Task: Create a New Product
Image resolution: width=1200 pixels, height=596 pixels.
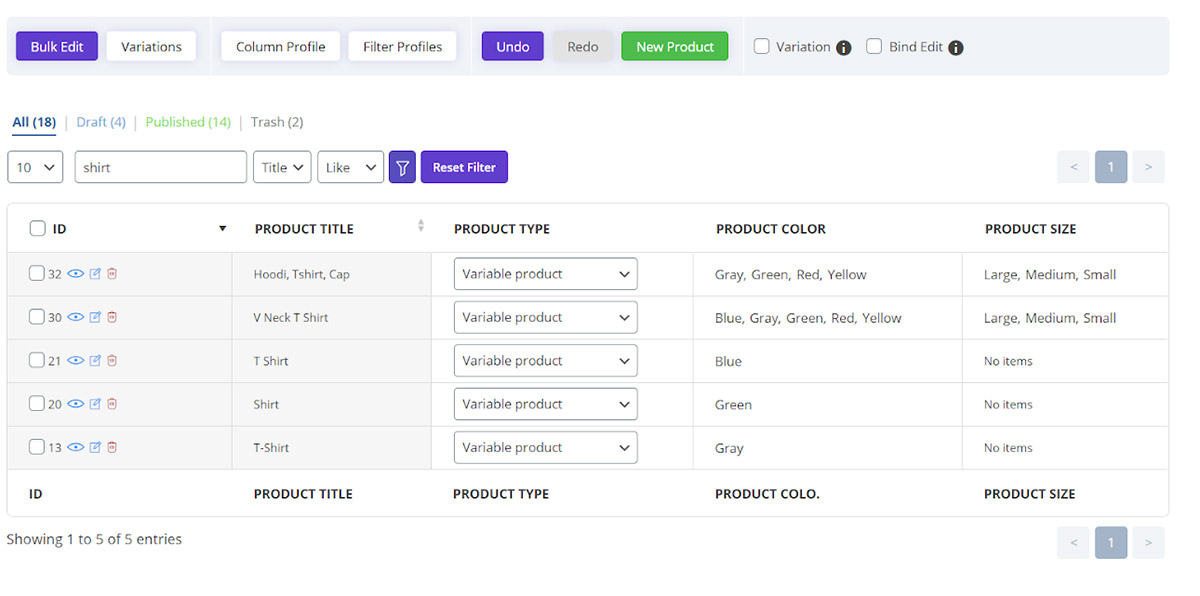Action: 675,46
